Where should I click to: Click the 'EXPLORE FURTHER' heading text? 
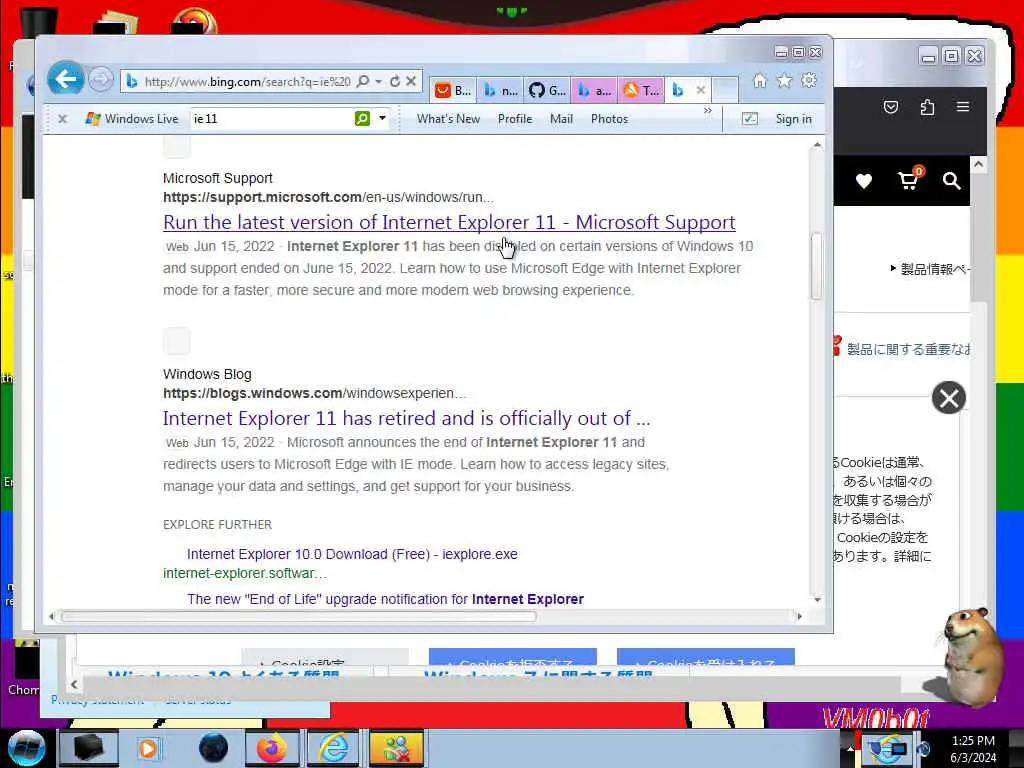[217, 524]
